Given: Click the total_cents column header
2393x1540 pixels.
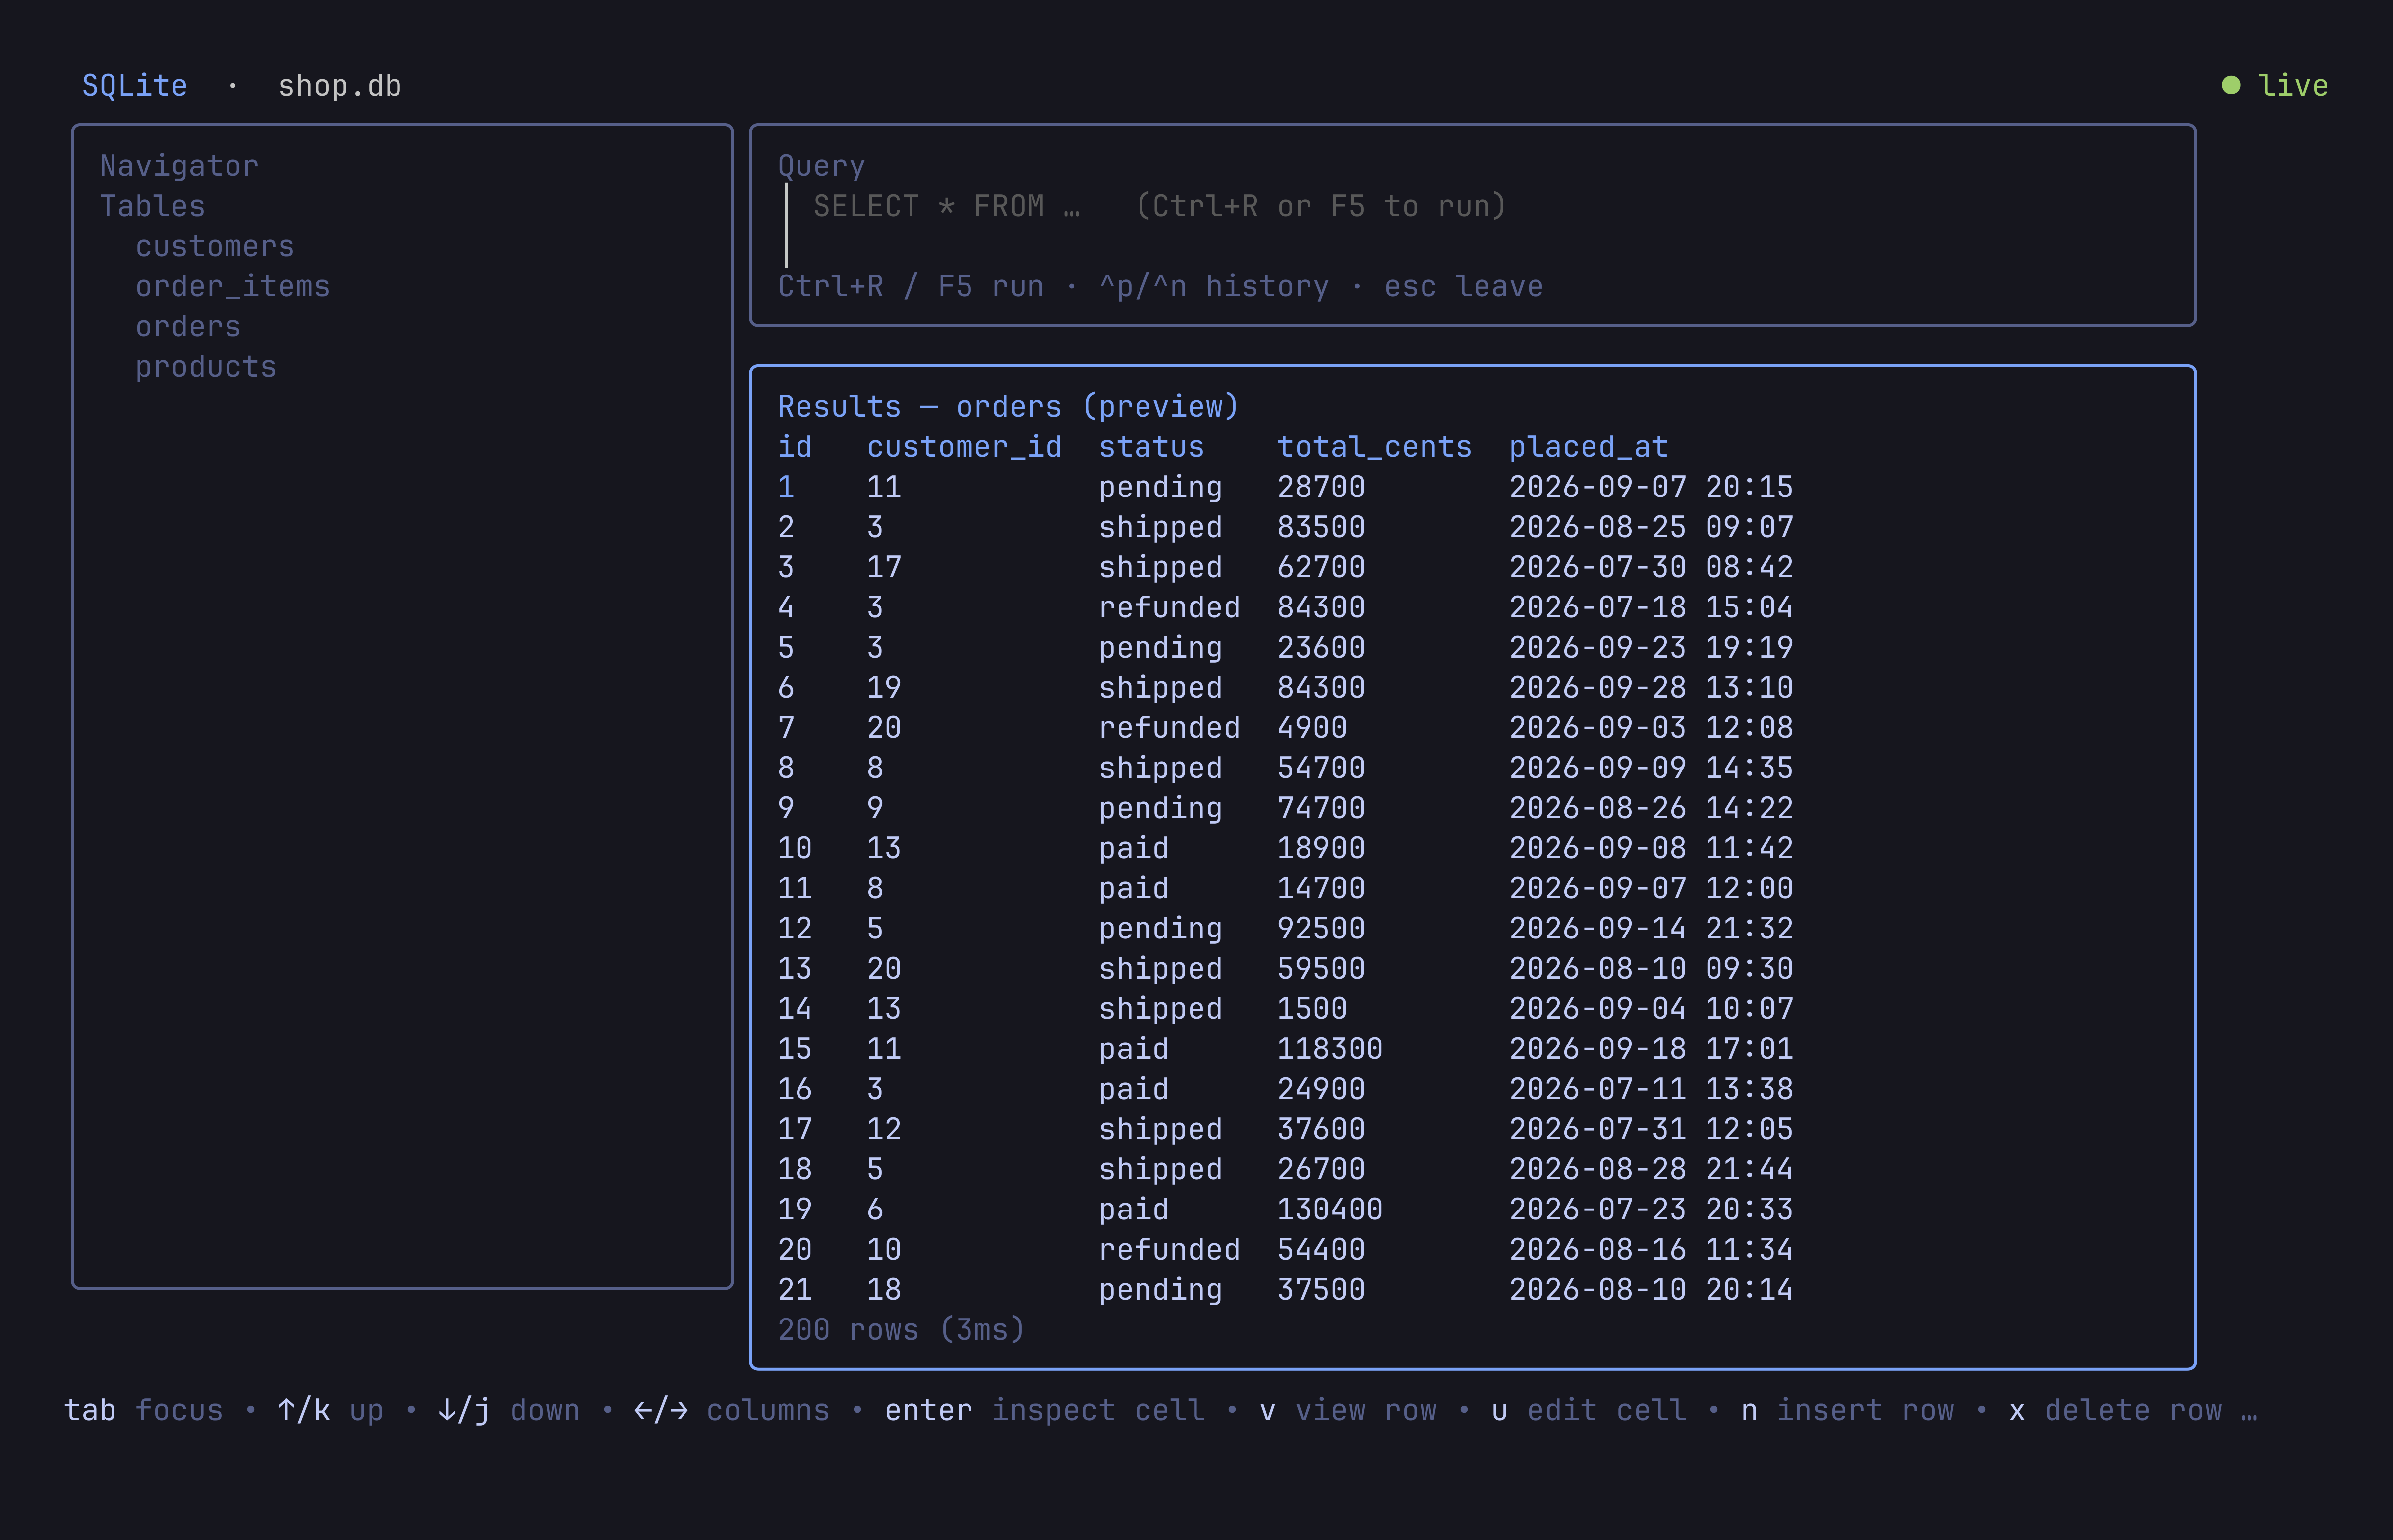Looking at the screenshot, I should [x=1374, y=447].
